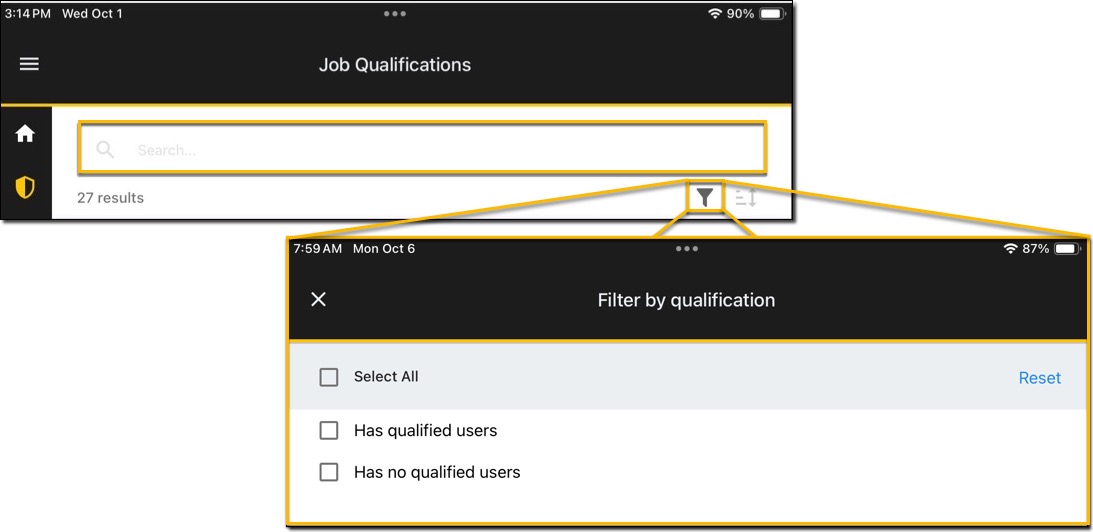
Task: Tap the filter panel's 87% battery icon
Action: (x=1067, y=248)
